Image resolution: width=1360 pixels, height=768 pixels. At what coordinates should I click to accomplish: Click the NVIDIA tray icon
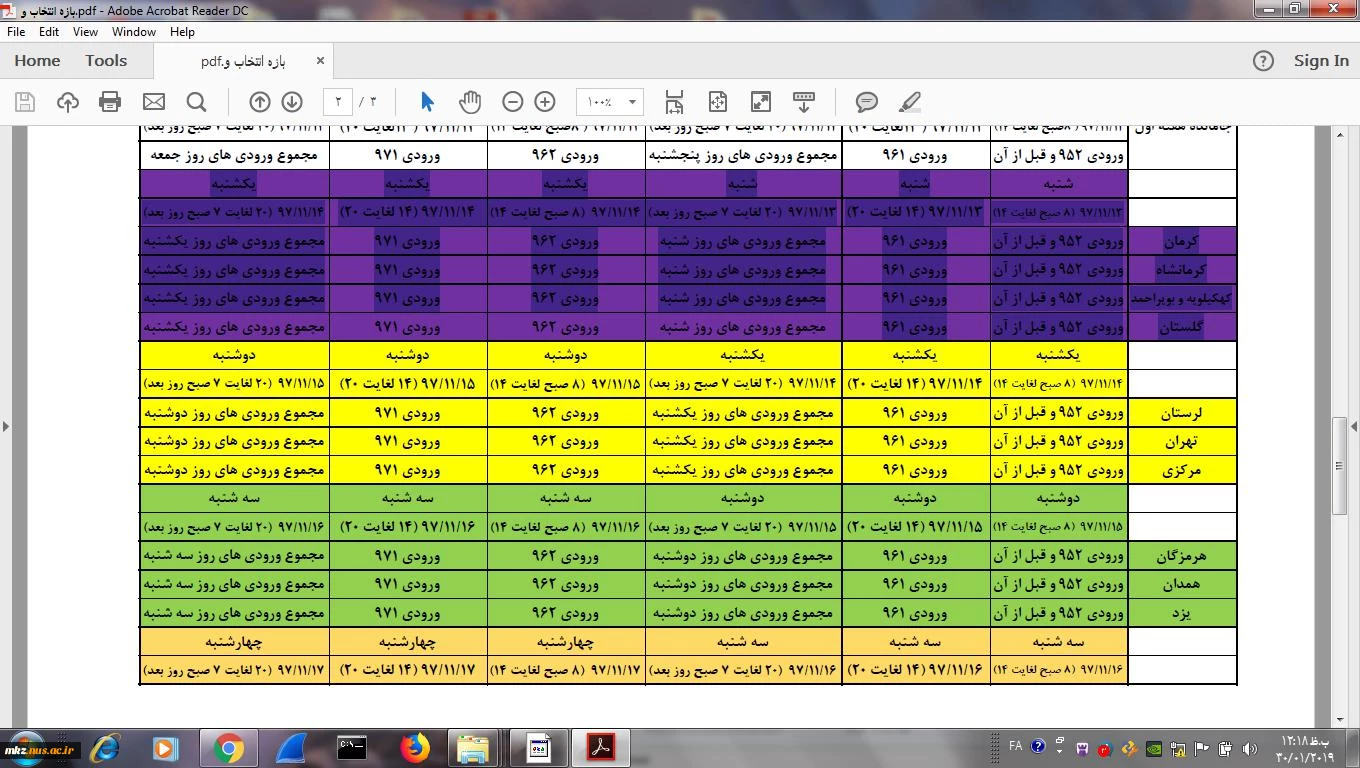1153,748
